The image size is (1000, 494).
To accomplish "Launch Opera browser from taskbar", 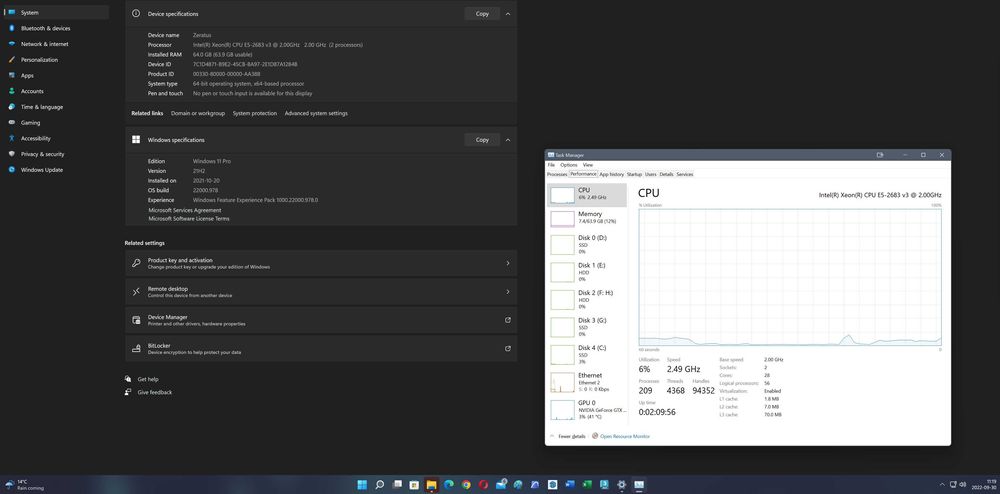I will click(483, 485).
